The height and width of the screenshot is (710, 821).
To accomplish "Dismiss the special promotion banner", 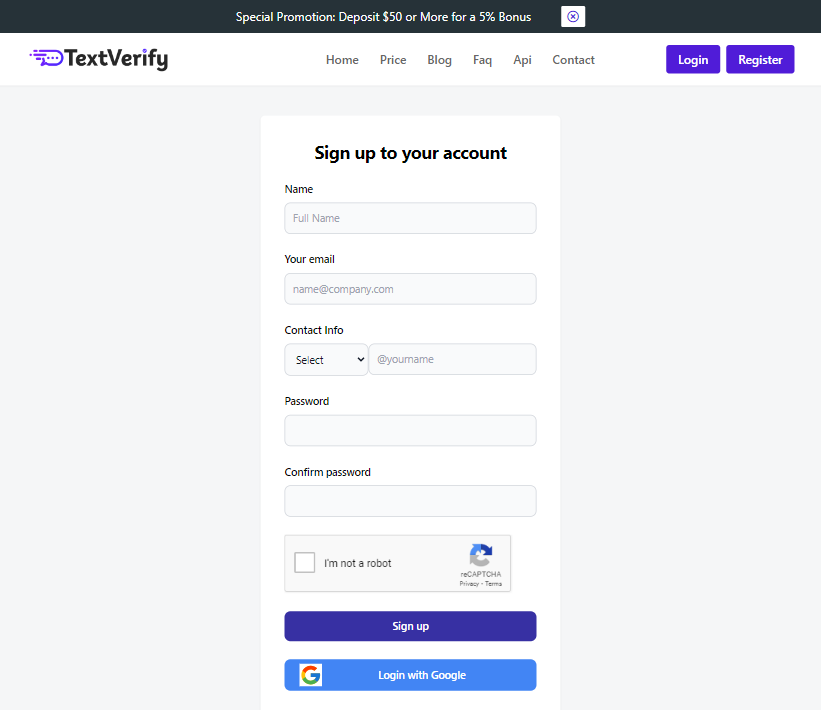I will tap(573, 17).
